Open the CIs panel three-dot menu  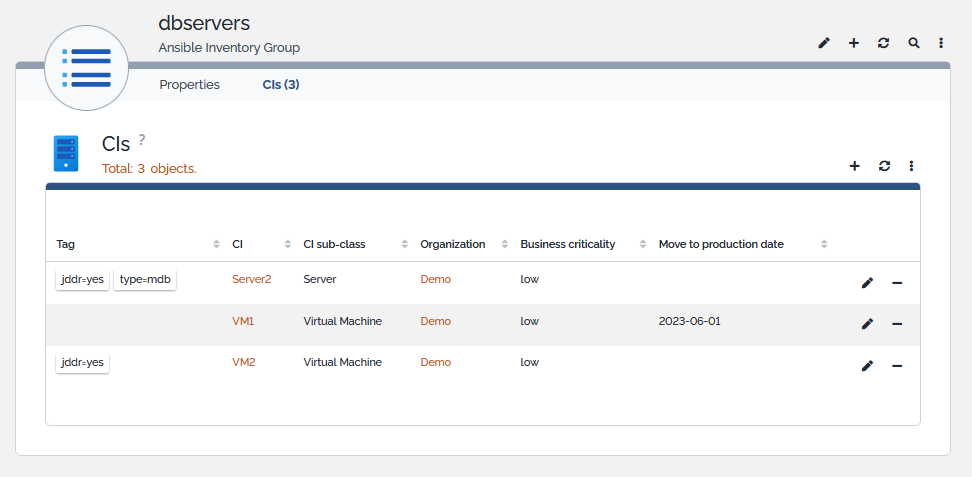click(912, 166)
